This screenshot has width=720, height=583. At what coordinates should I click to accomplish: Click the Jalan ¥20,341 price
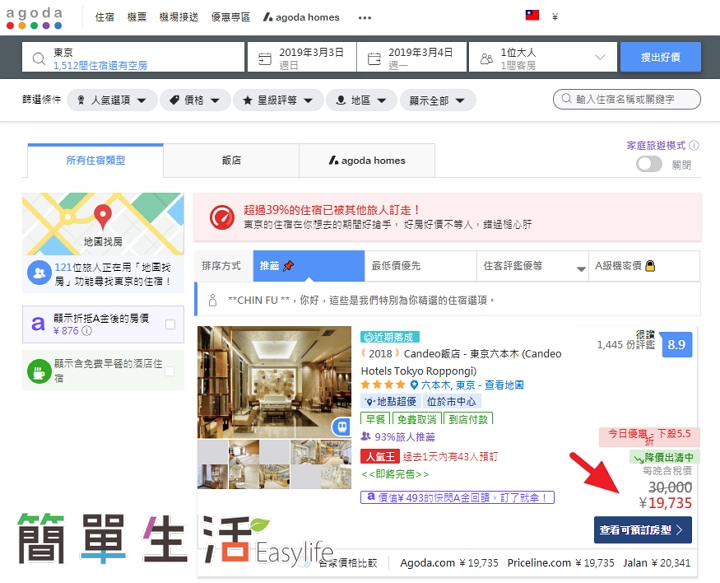[x=657, y=563]
